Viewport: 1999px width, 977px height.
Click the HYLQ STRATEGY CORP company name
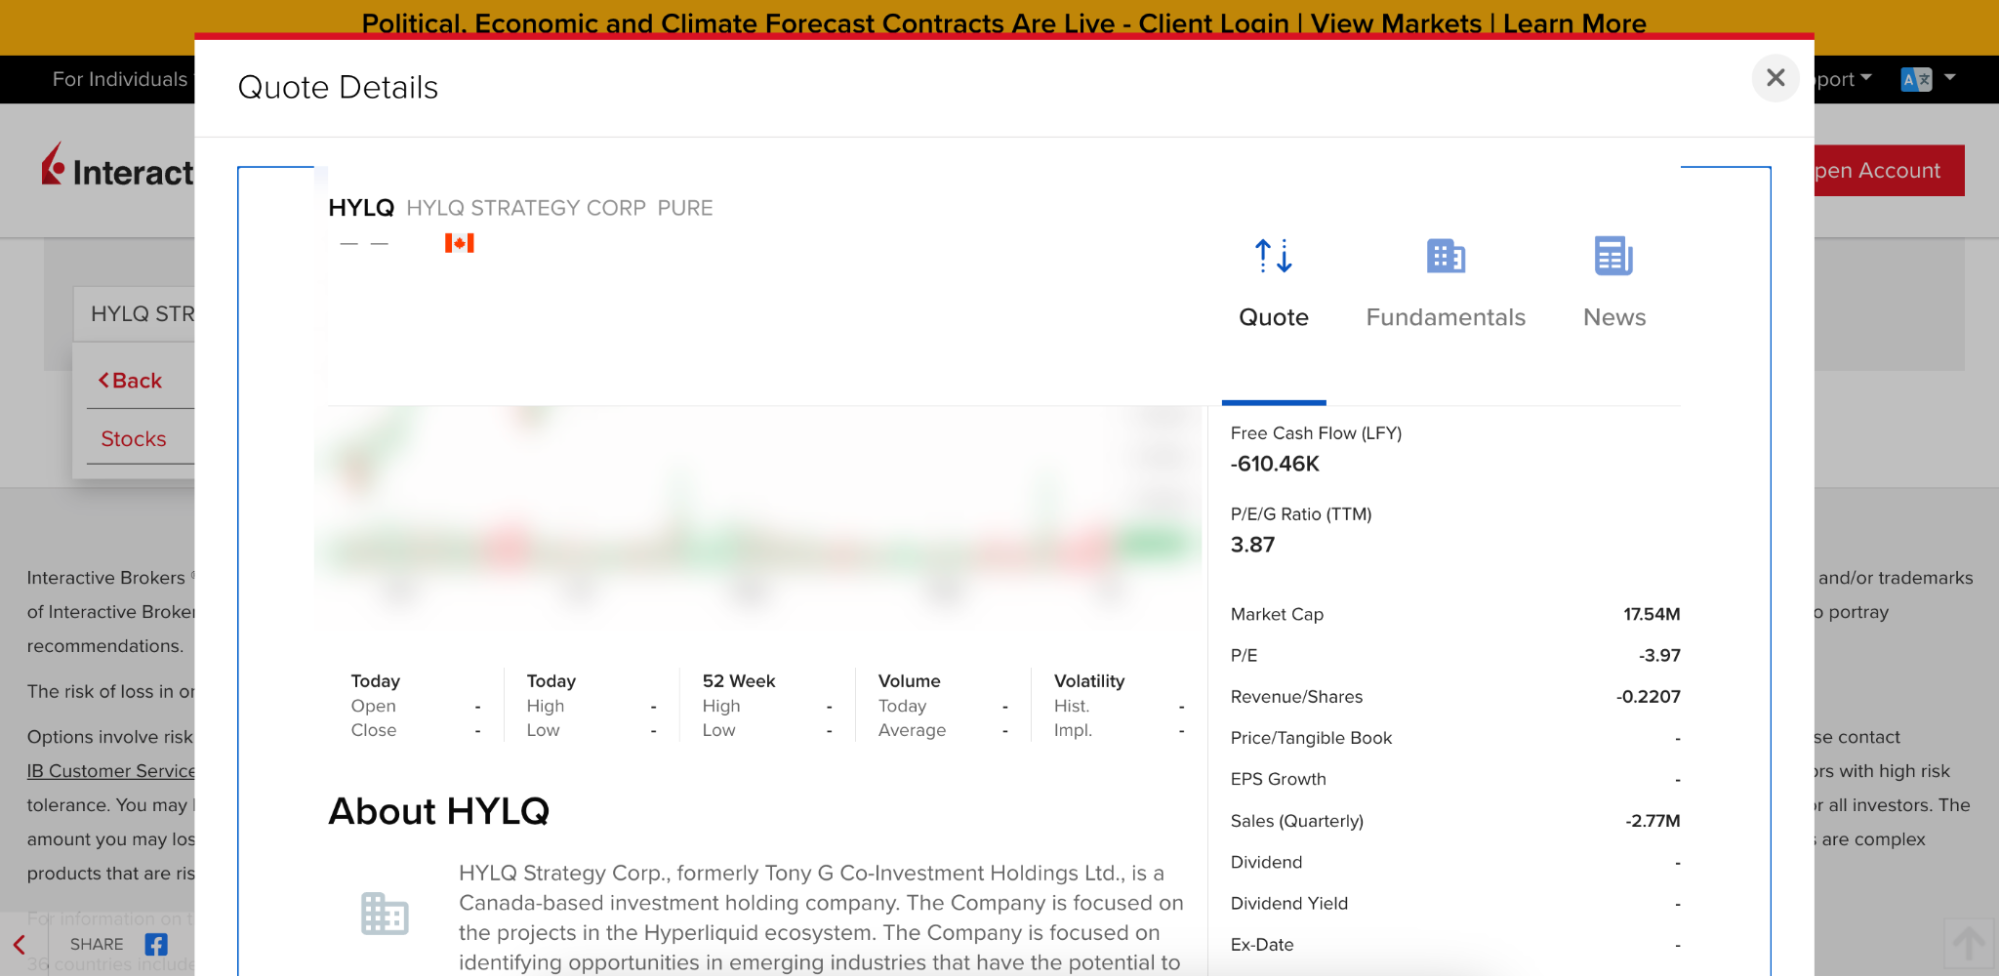tap(526, 208)
